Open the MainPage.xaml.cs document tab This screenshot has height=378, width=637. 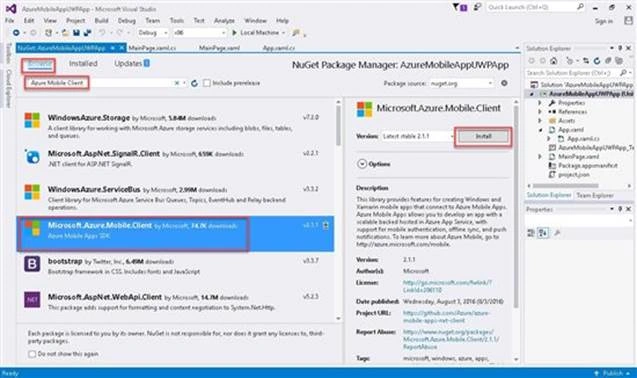[152, 48]
